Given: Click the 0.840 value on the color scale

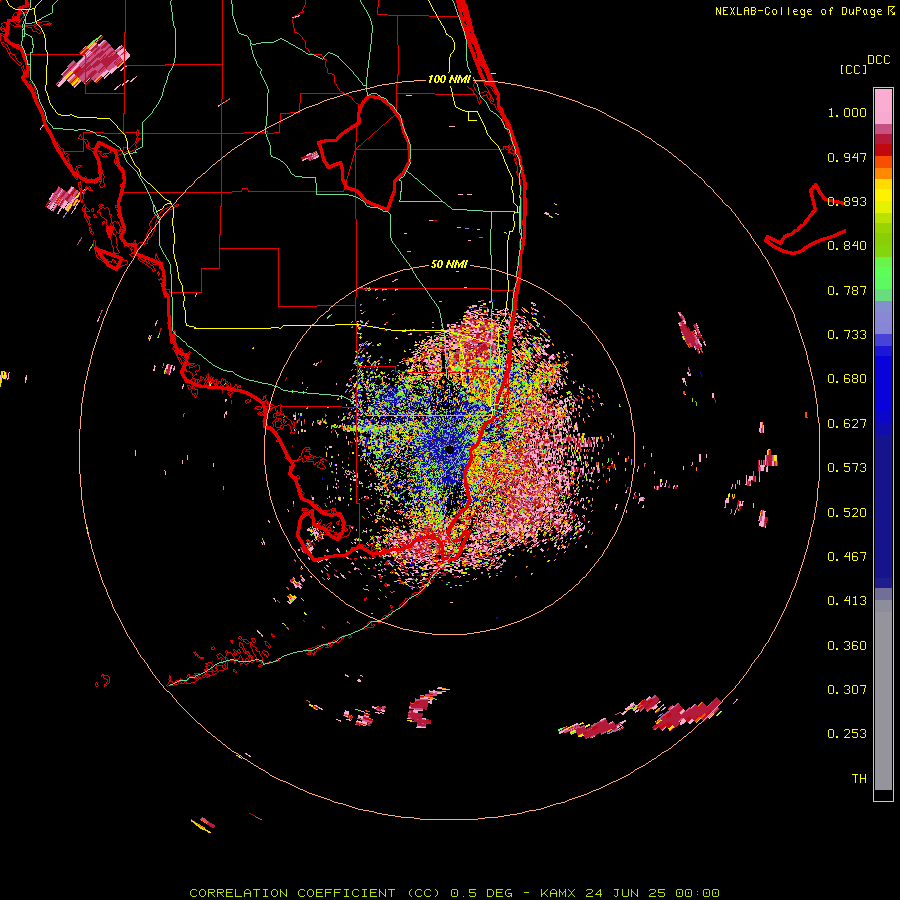Looking at the screenshot, I should coord(847,246).
